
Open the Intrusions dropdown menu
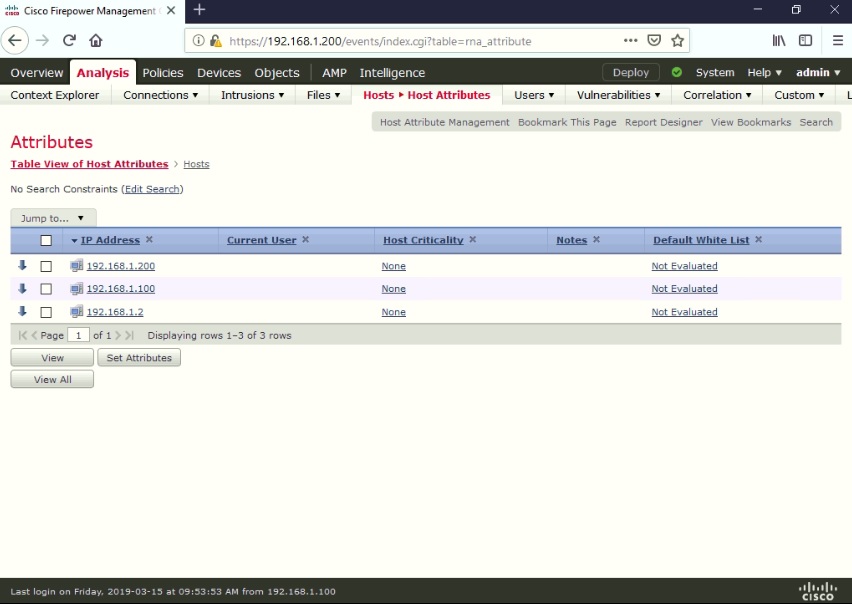(x=252, y=95)
